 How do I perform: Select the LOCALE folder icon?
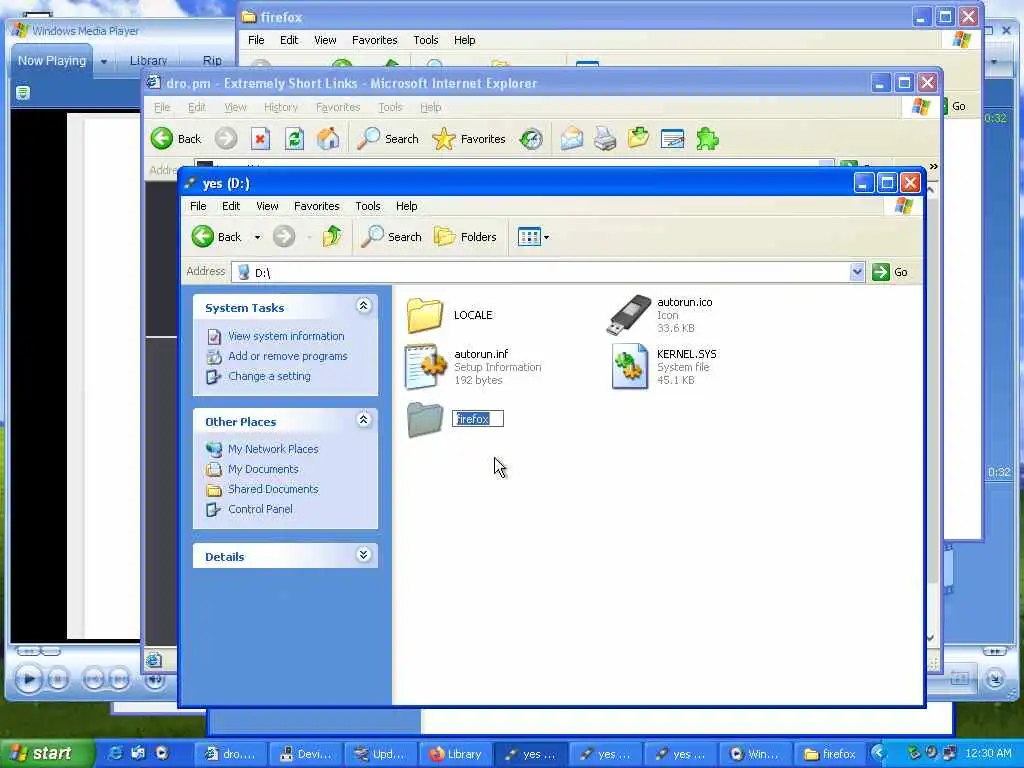(424, 315)
